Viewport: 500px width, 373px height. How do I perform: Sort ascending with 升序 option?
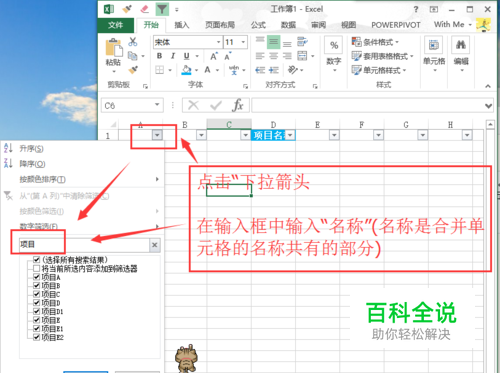point(31,148)
